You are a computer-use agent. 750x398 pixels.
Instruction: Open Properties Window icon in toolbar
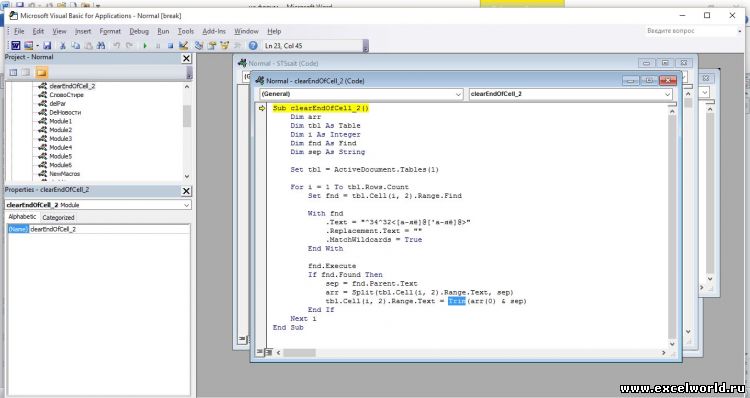pyautogui.click(x=212, y=45)
